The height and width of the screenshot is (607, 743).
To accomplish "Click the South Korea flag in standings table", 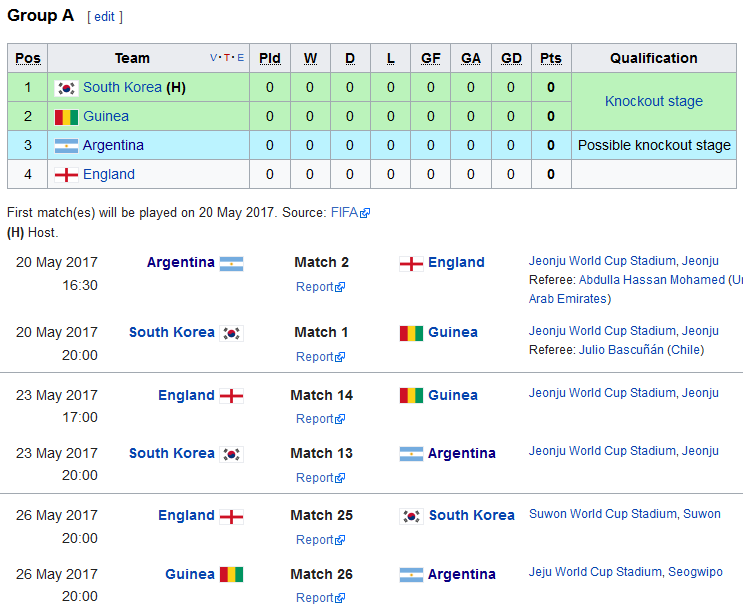I will [67, 88].
